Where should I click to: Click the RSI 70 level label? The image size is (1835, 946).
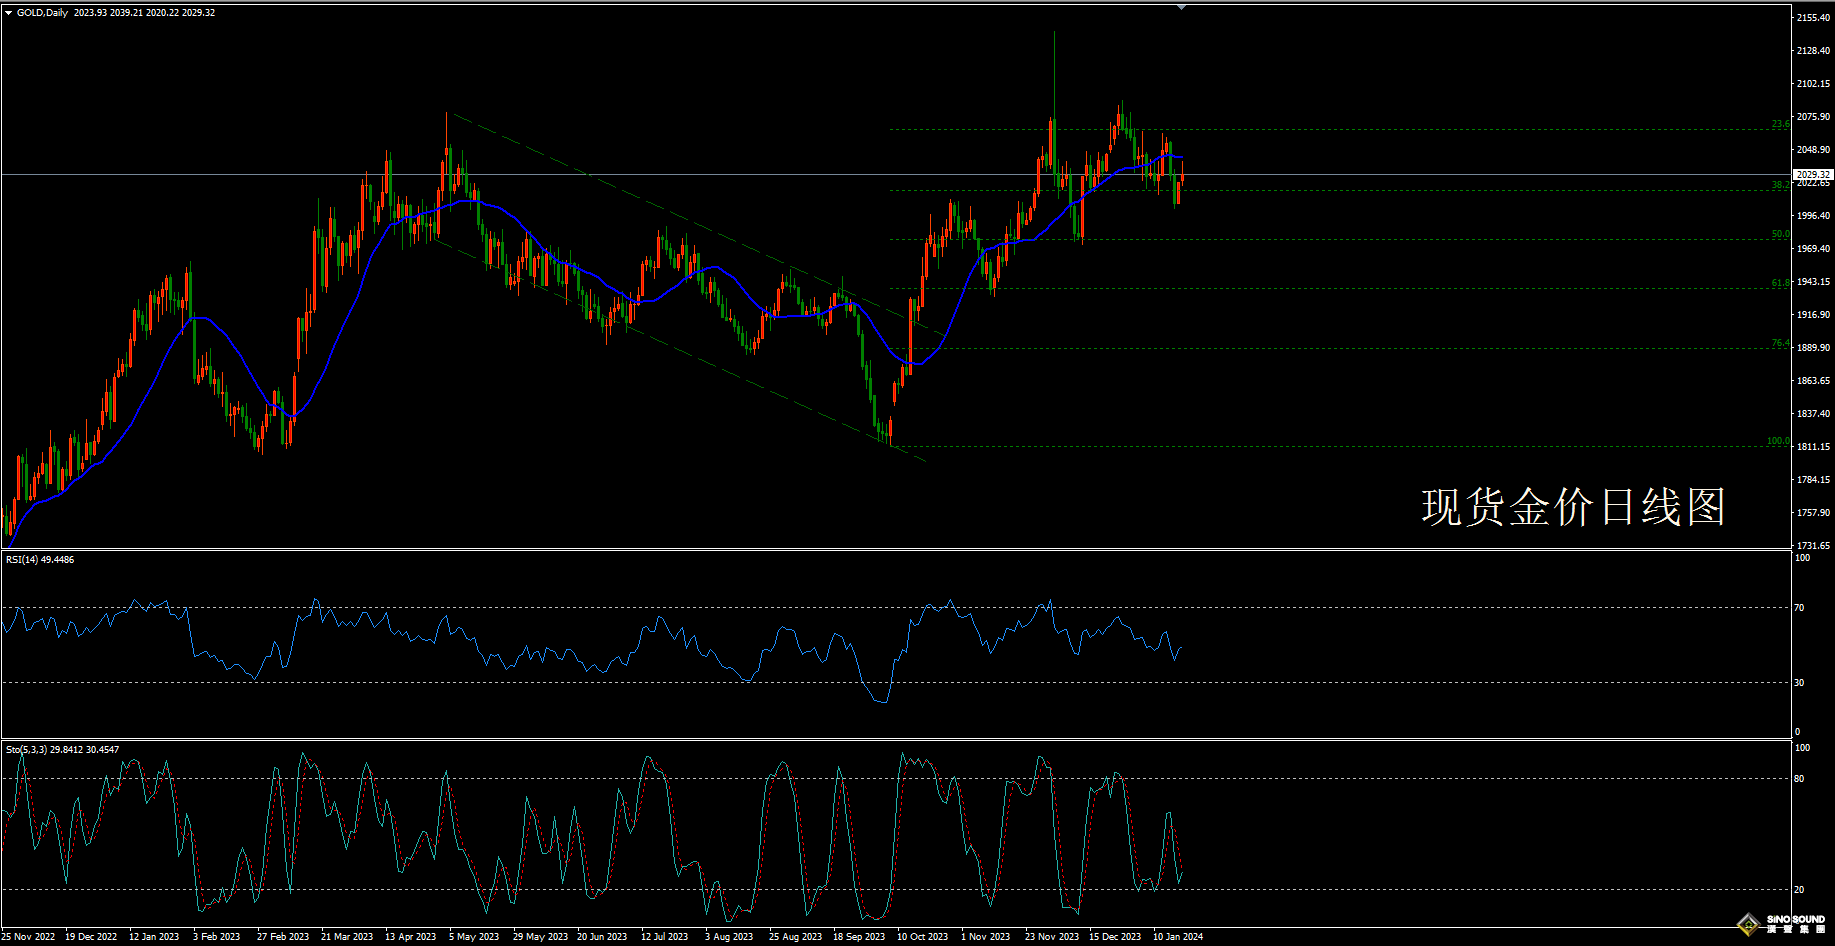(x=1799, y=608)
